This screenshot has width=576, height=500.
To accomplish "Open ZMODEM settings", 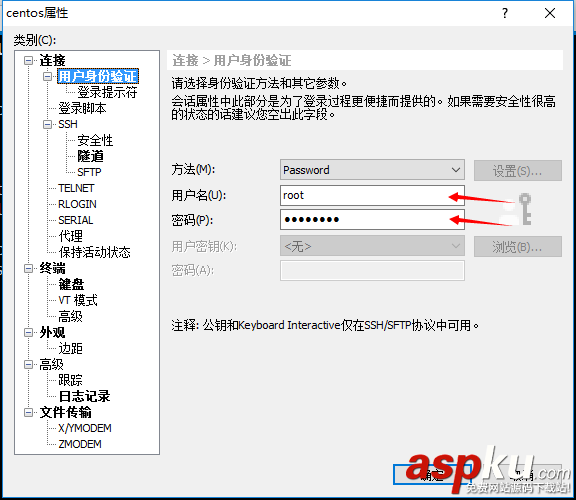I will [x=80, y=444].
